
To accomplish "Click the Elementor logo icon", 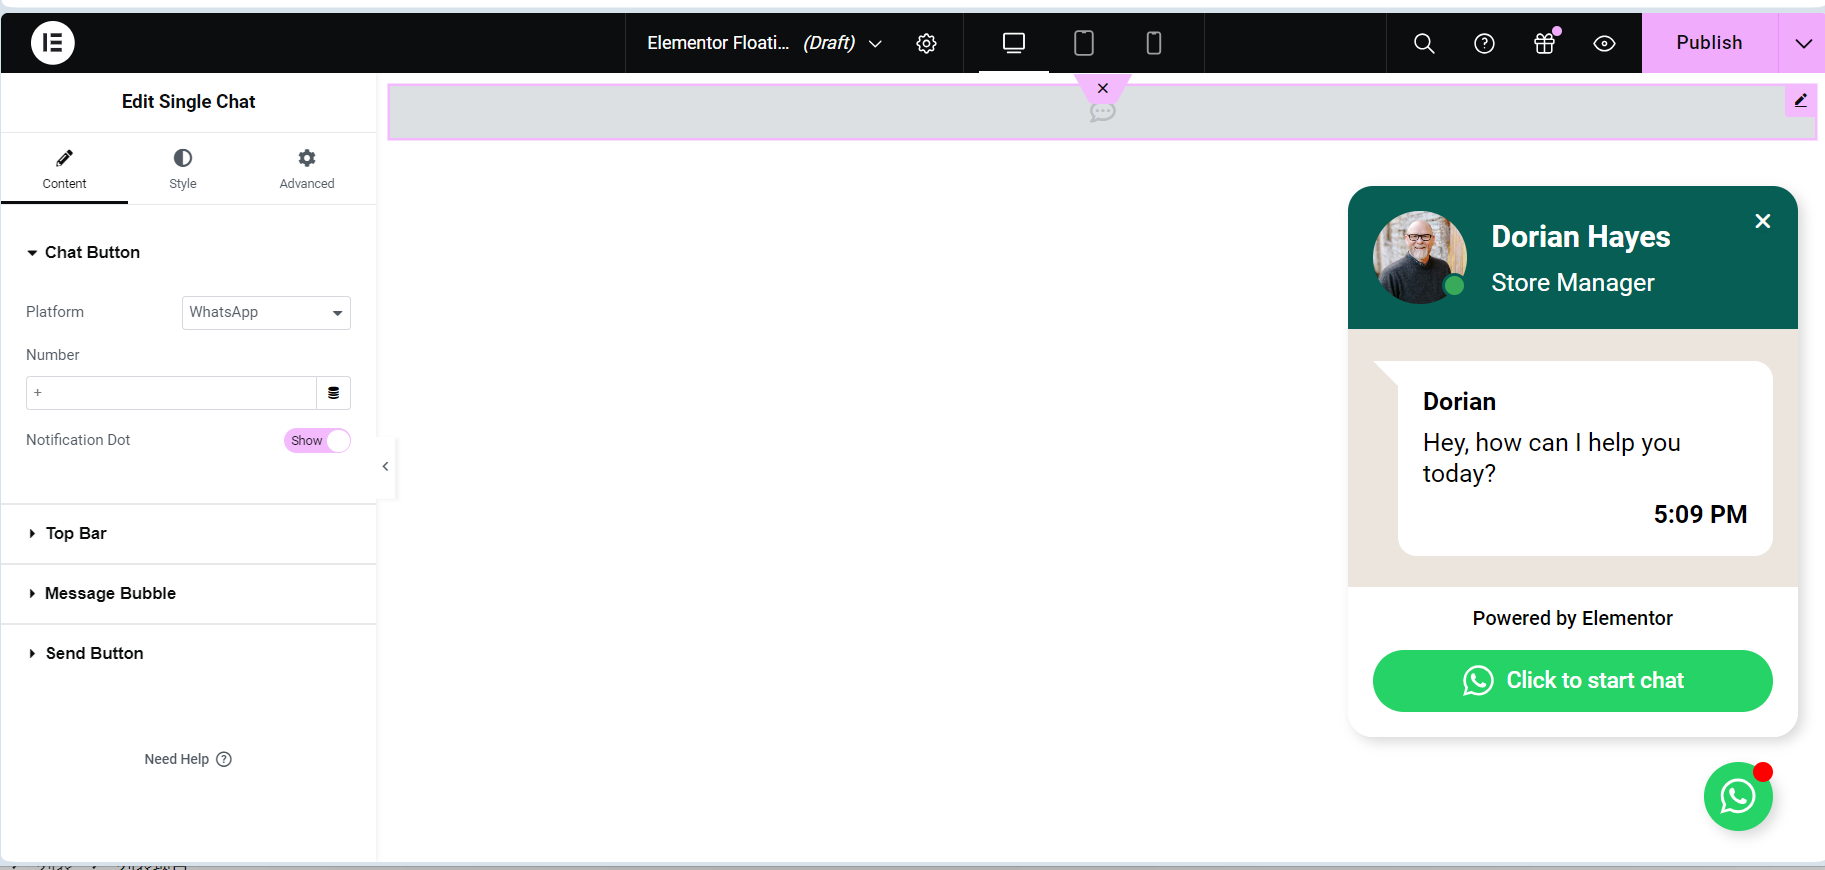I will point(52,43).
